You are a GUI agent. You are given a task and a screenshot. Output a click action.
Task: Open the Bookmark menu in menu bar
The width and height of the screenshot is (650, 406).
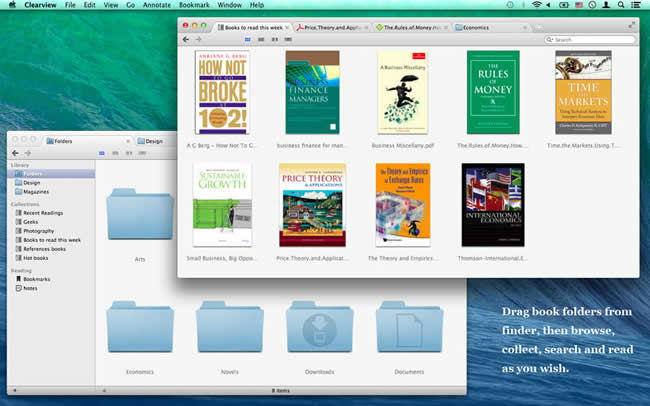[197, 5]
